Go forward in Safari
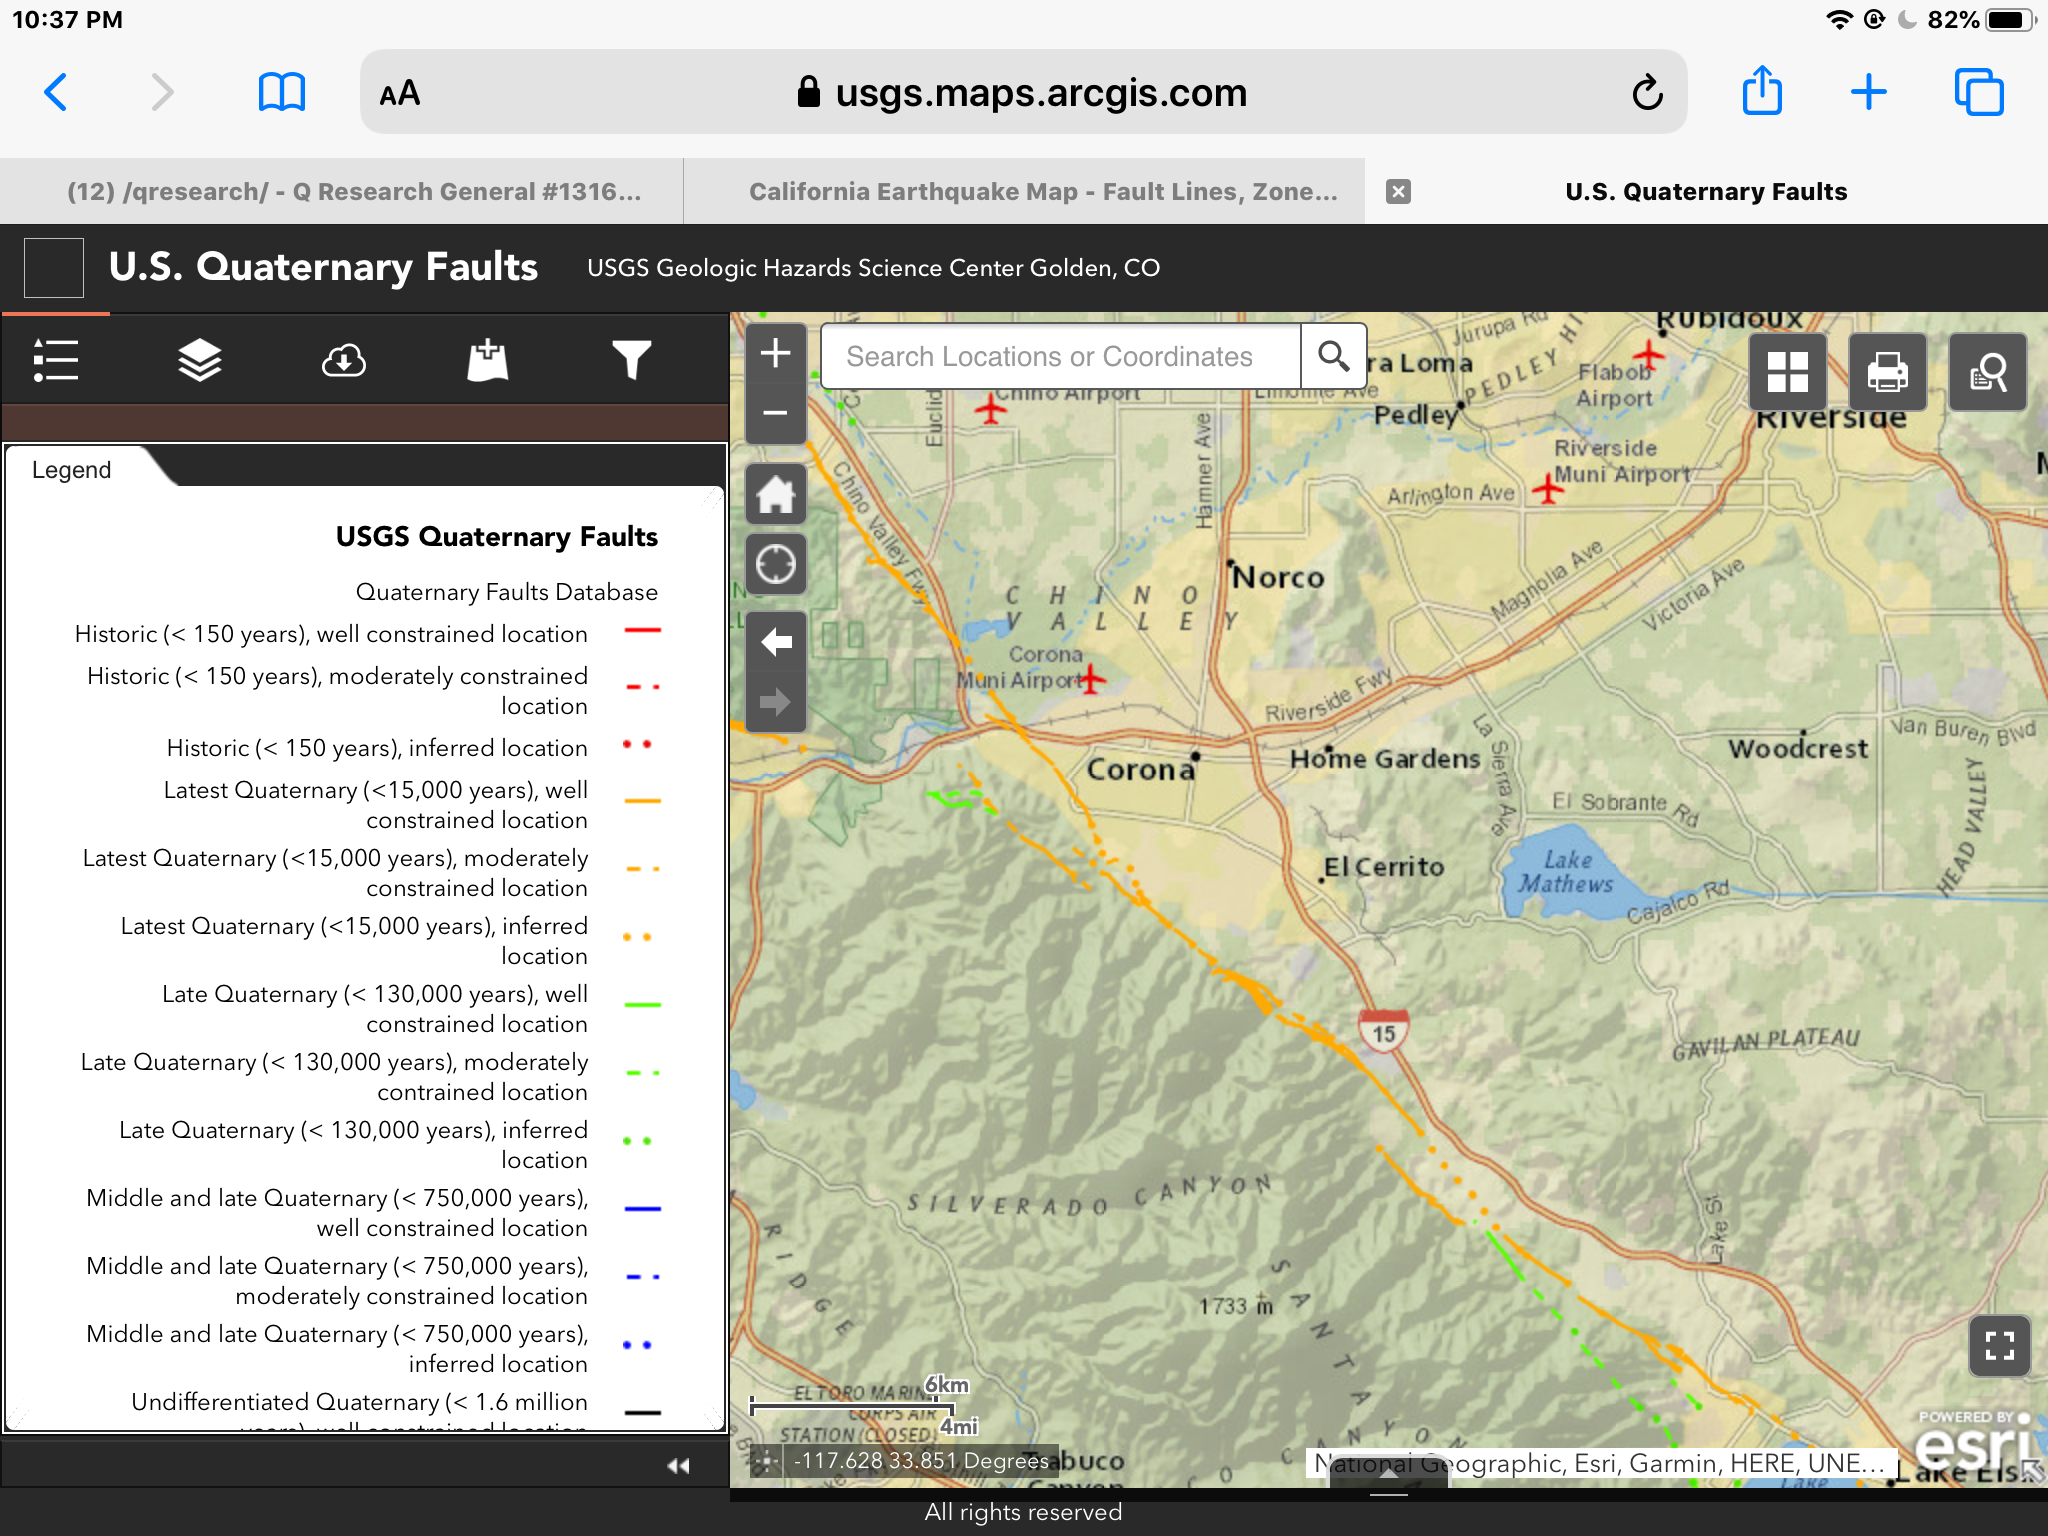The width and height of the screenshot is (2048, 1536). [x=162, y=93]
